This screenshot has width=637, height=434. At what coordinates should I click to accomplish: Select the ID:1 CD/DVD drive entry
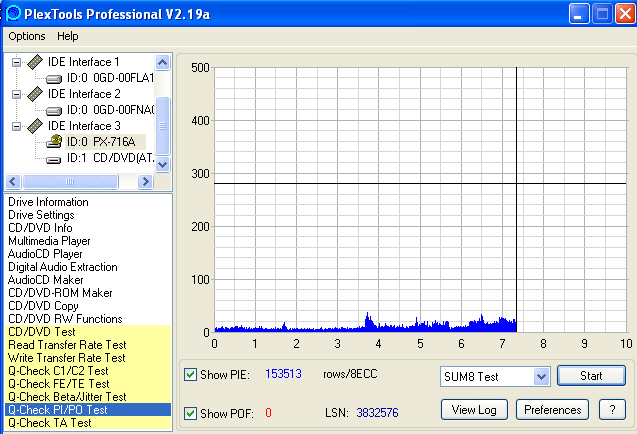[x=110, y=158]
